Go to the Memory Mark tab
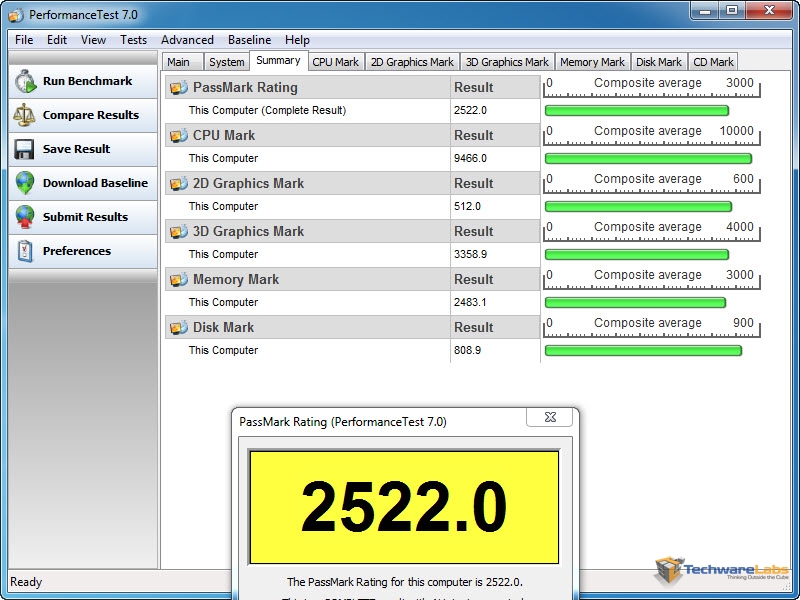This screenshot has width=800, height=600. pos(592,62)
